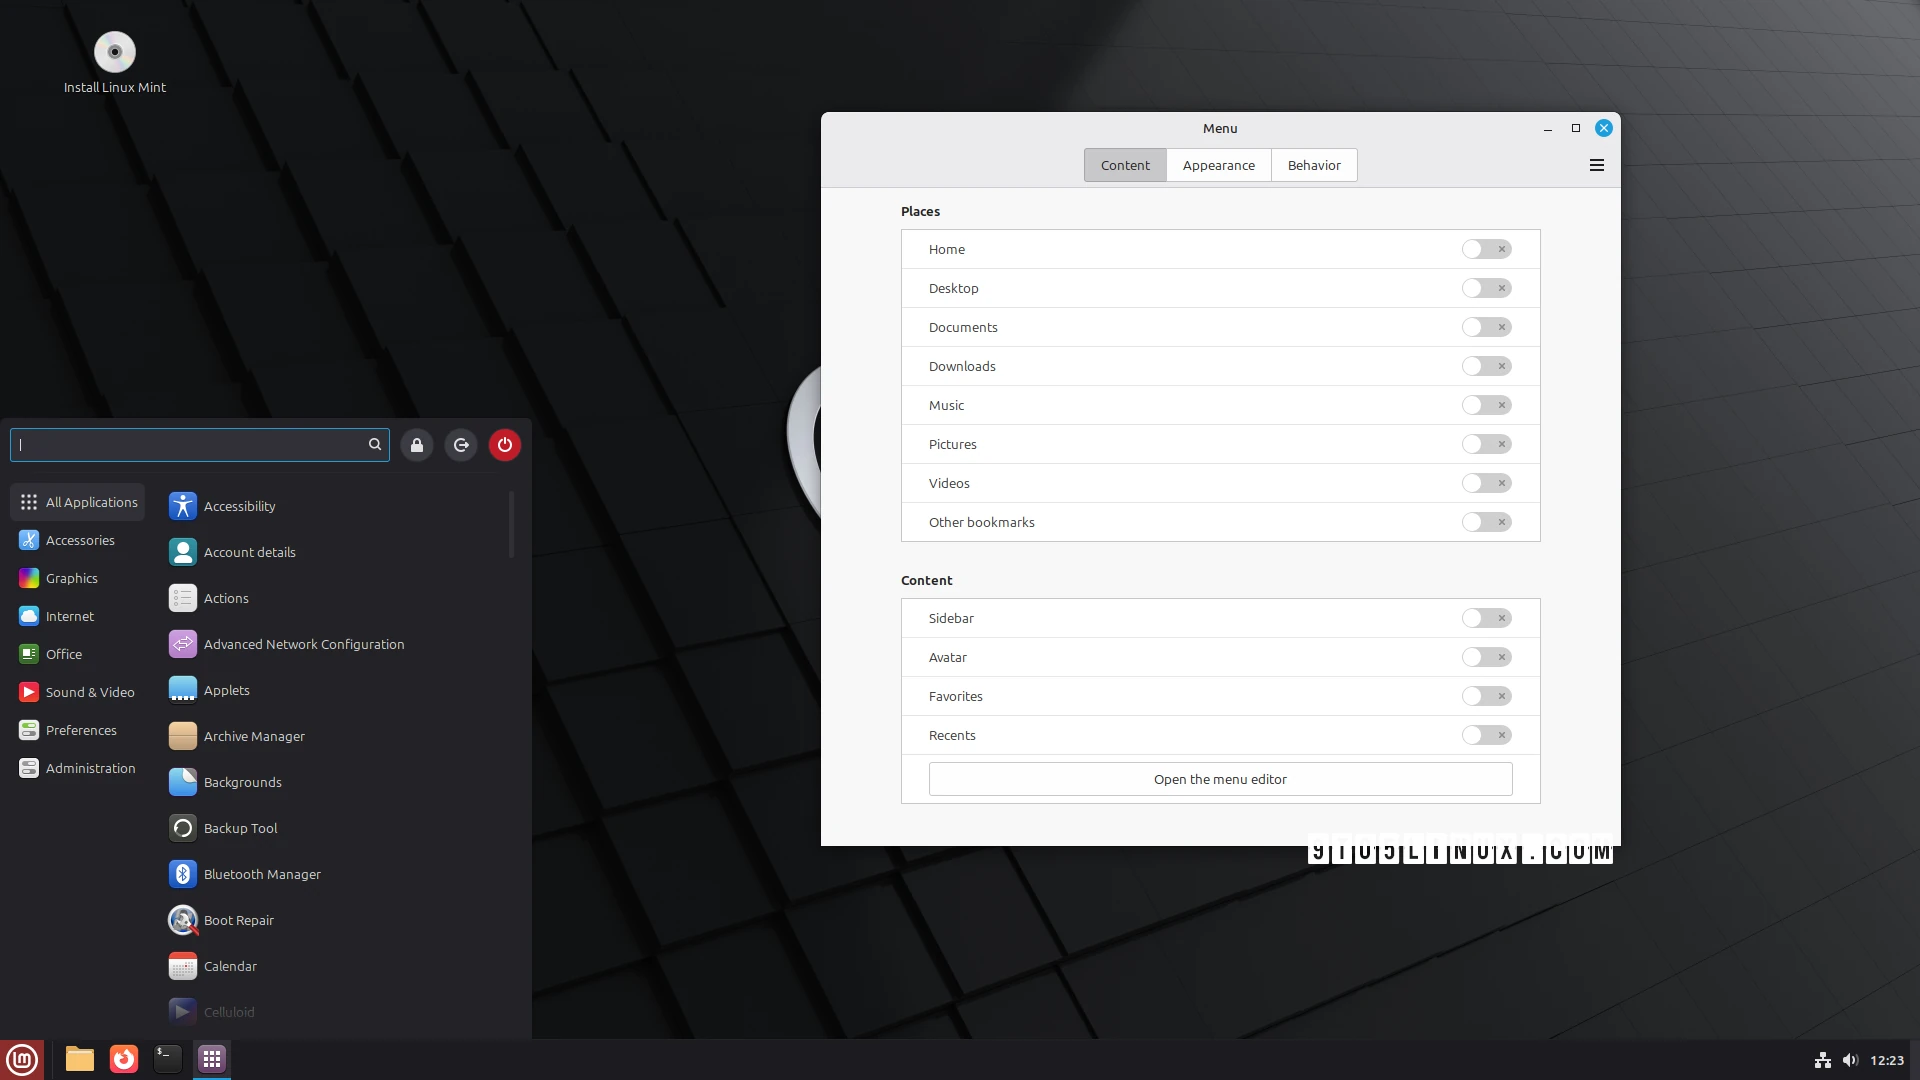Launch Bluetooth Manager from the app list
The height and width of the screenshot is (1080, 1920).
tap(262, 873)
